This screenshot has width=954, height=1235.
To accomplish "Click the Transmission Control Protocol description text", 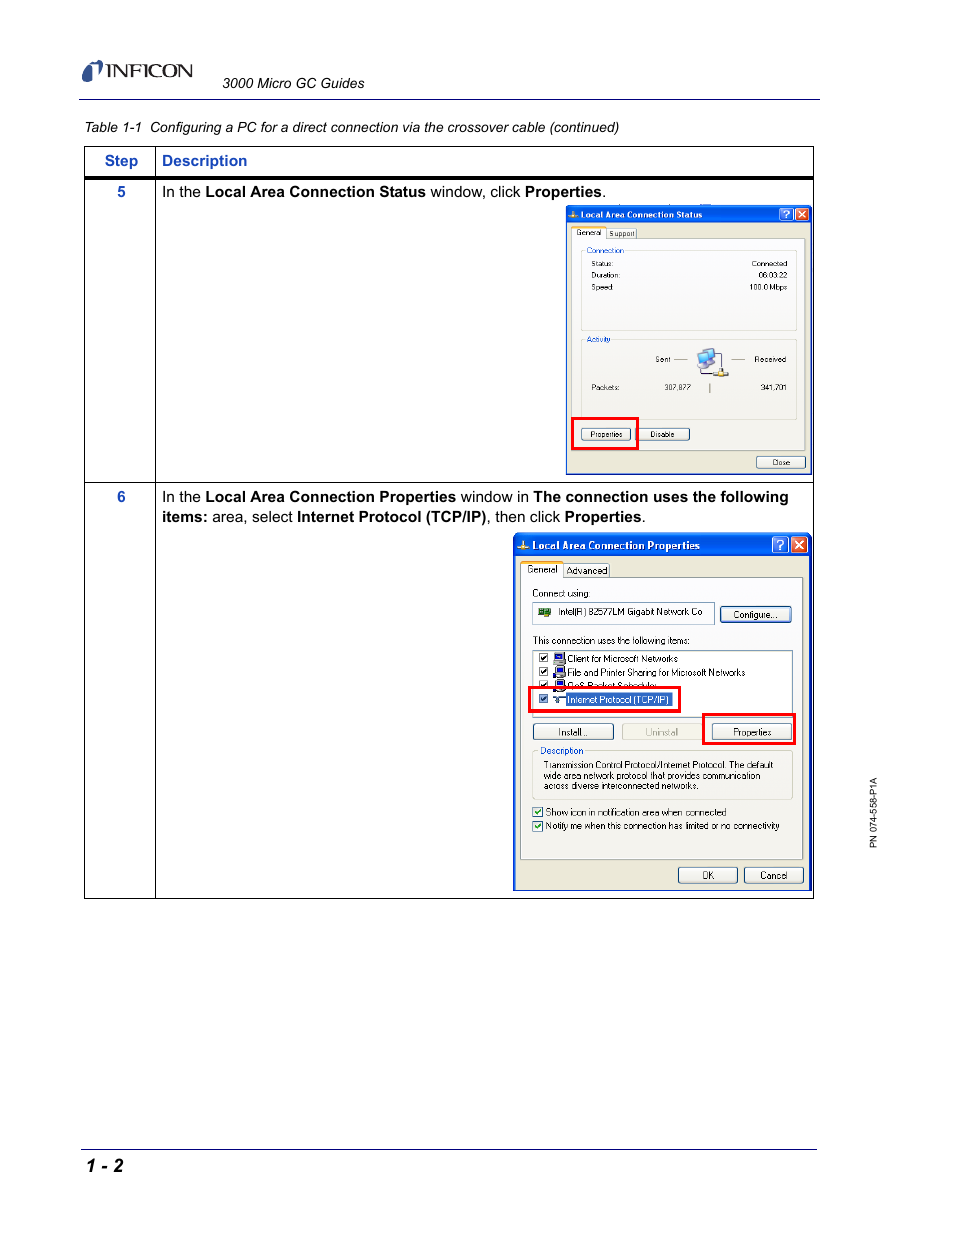I will point(658,775).
